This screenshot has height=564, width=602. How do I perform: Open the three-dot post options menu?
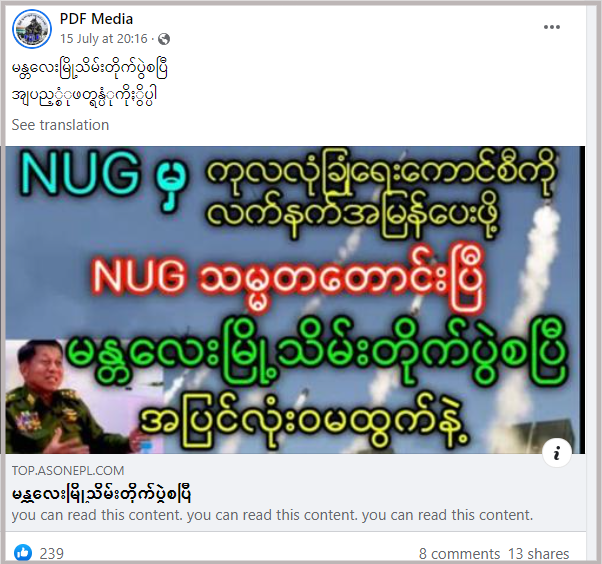[x=552, y=27]
